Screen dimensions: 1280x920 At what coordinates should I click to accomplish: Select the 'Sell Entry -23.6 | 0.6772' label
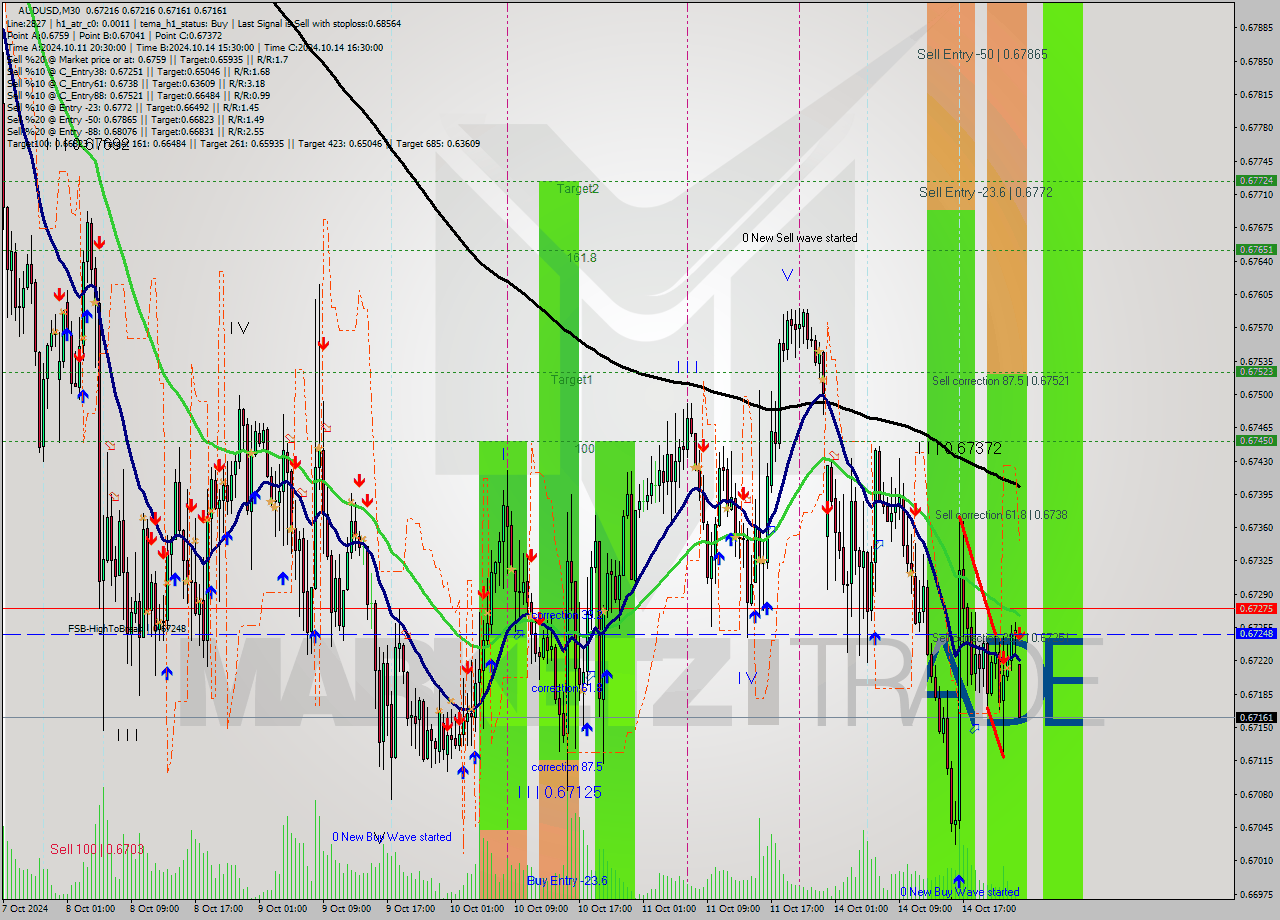coord(985,192)
